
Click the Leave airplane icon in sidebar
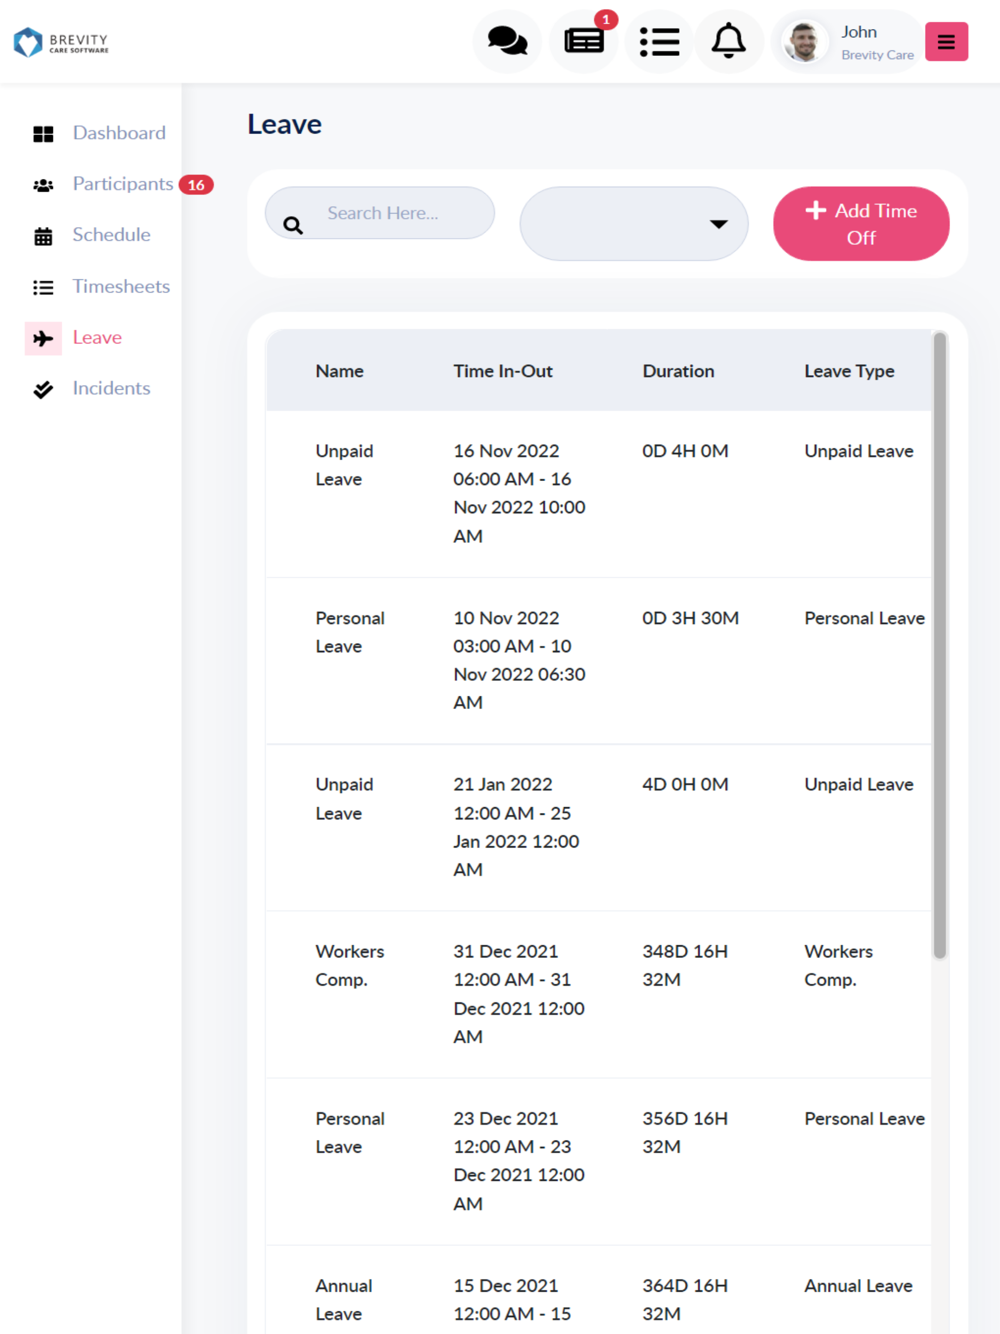coord(43,339)
